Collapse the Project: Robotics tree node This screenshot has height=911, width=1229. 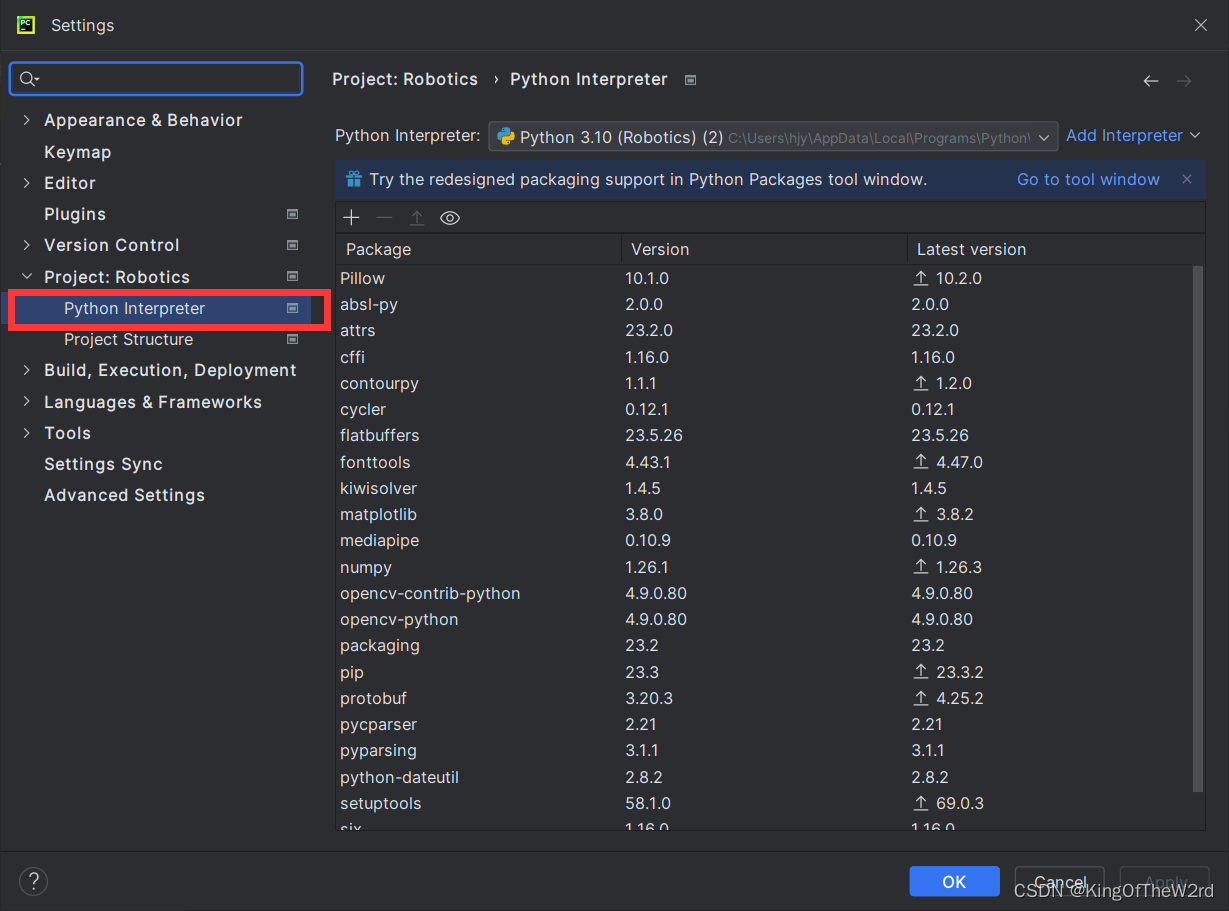(x=26, y=276)
